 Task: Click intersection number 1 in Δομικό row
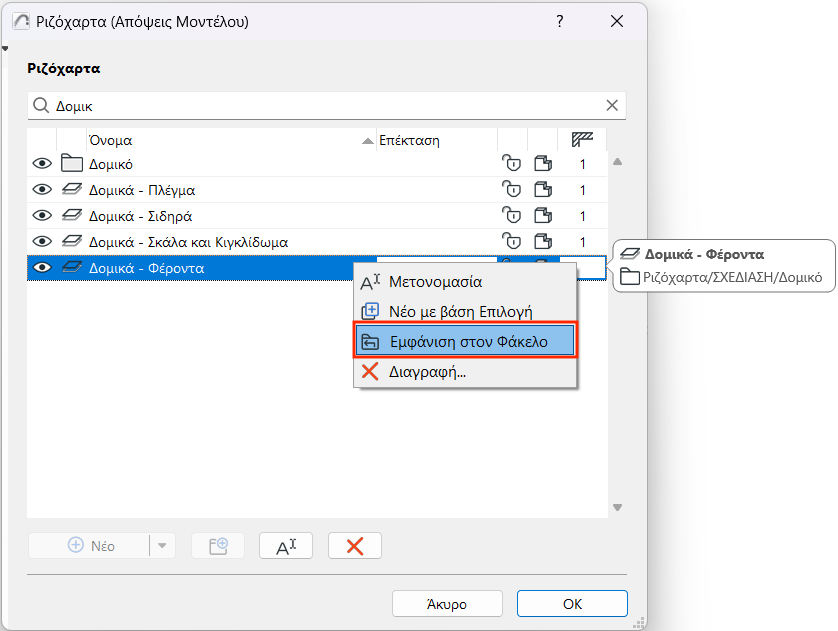click(583, 164)
